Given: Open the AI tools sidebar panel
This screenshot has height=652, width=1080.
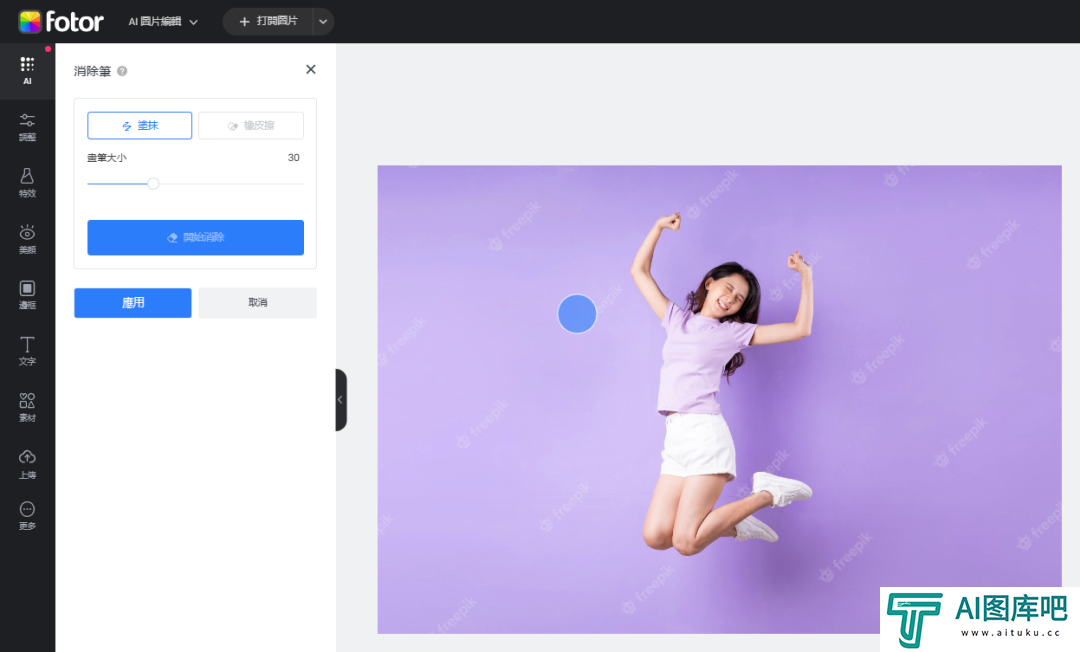Looking at the screenshot, I should pos(27,70).
